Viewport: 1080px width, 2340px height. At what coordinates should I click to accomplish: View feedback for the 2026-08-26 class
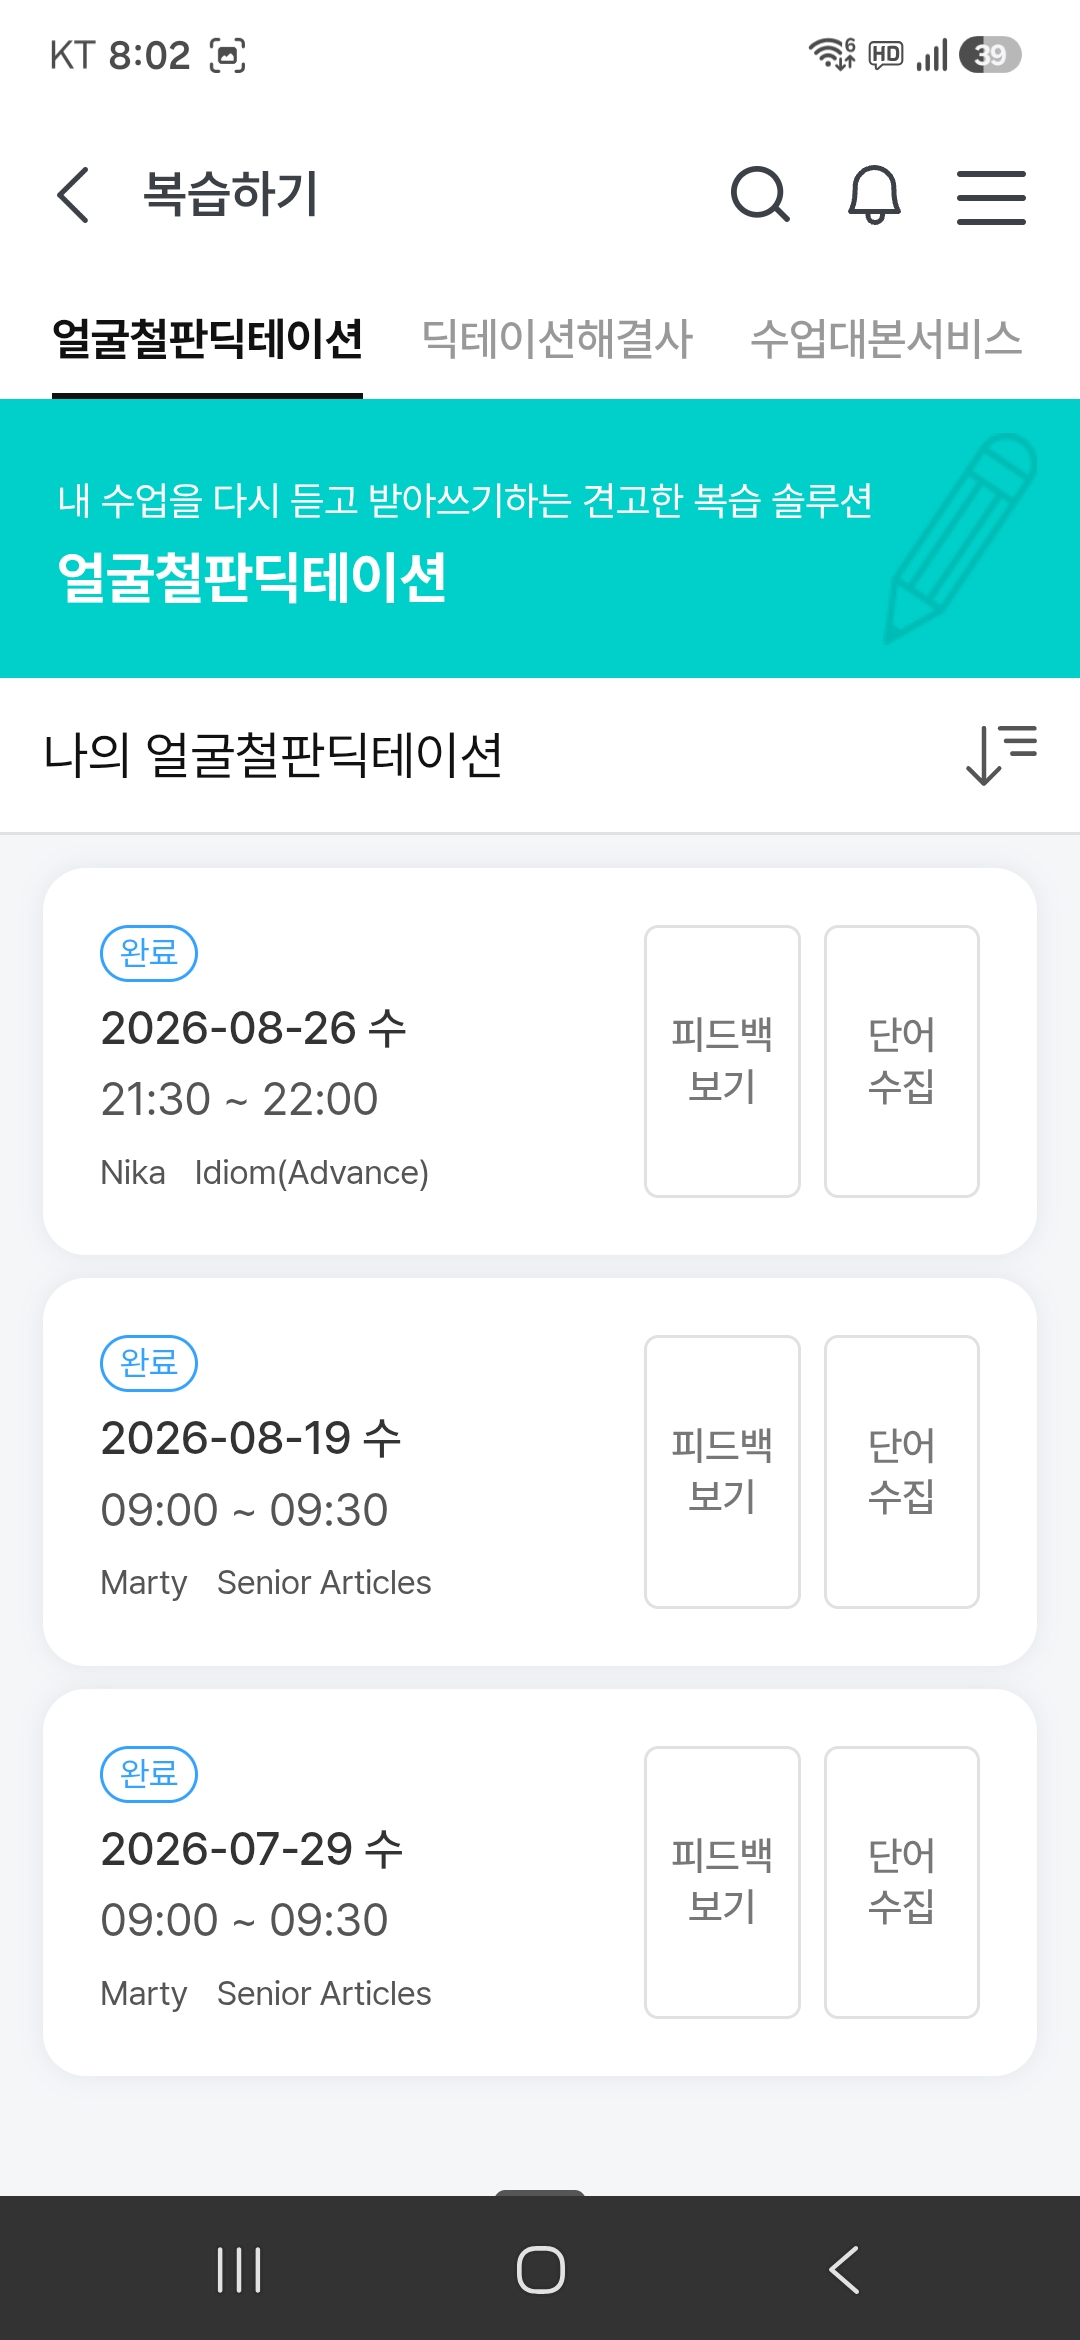point(722,1061)
